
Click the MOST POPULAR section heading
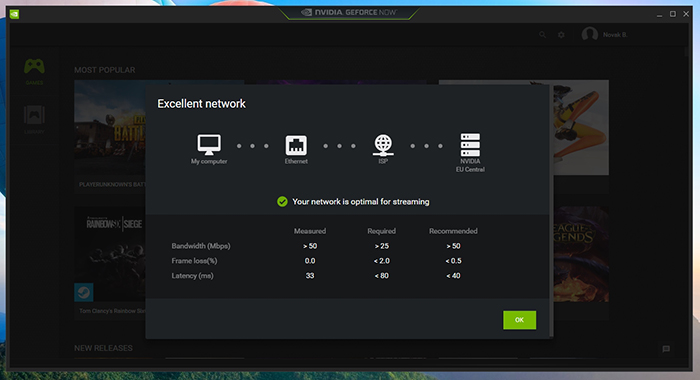pos(104,70)
